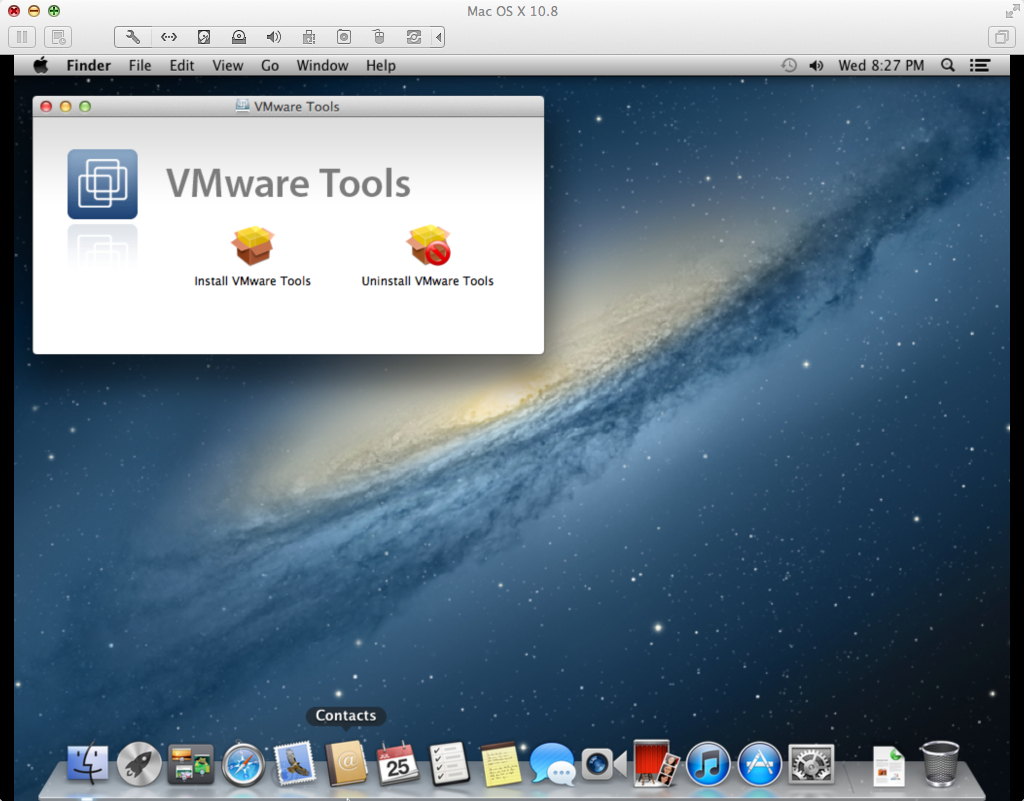Open Messages speech bubble in Dock
Viewport: 1024px width, 801px height.
552,764
